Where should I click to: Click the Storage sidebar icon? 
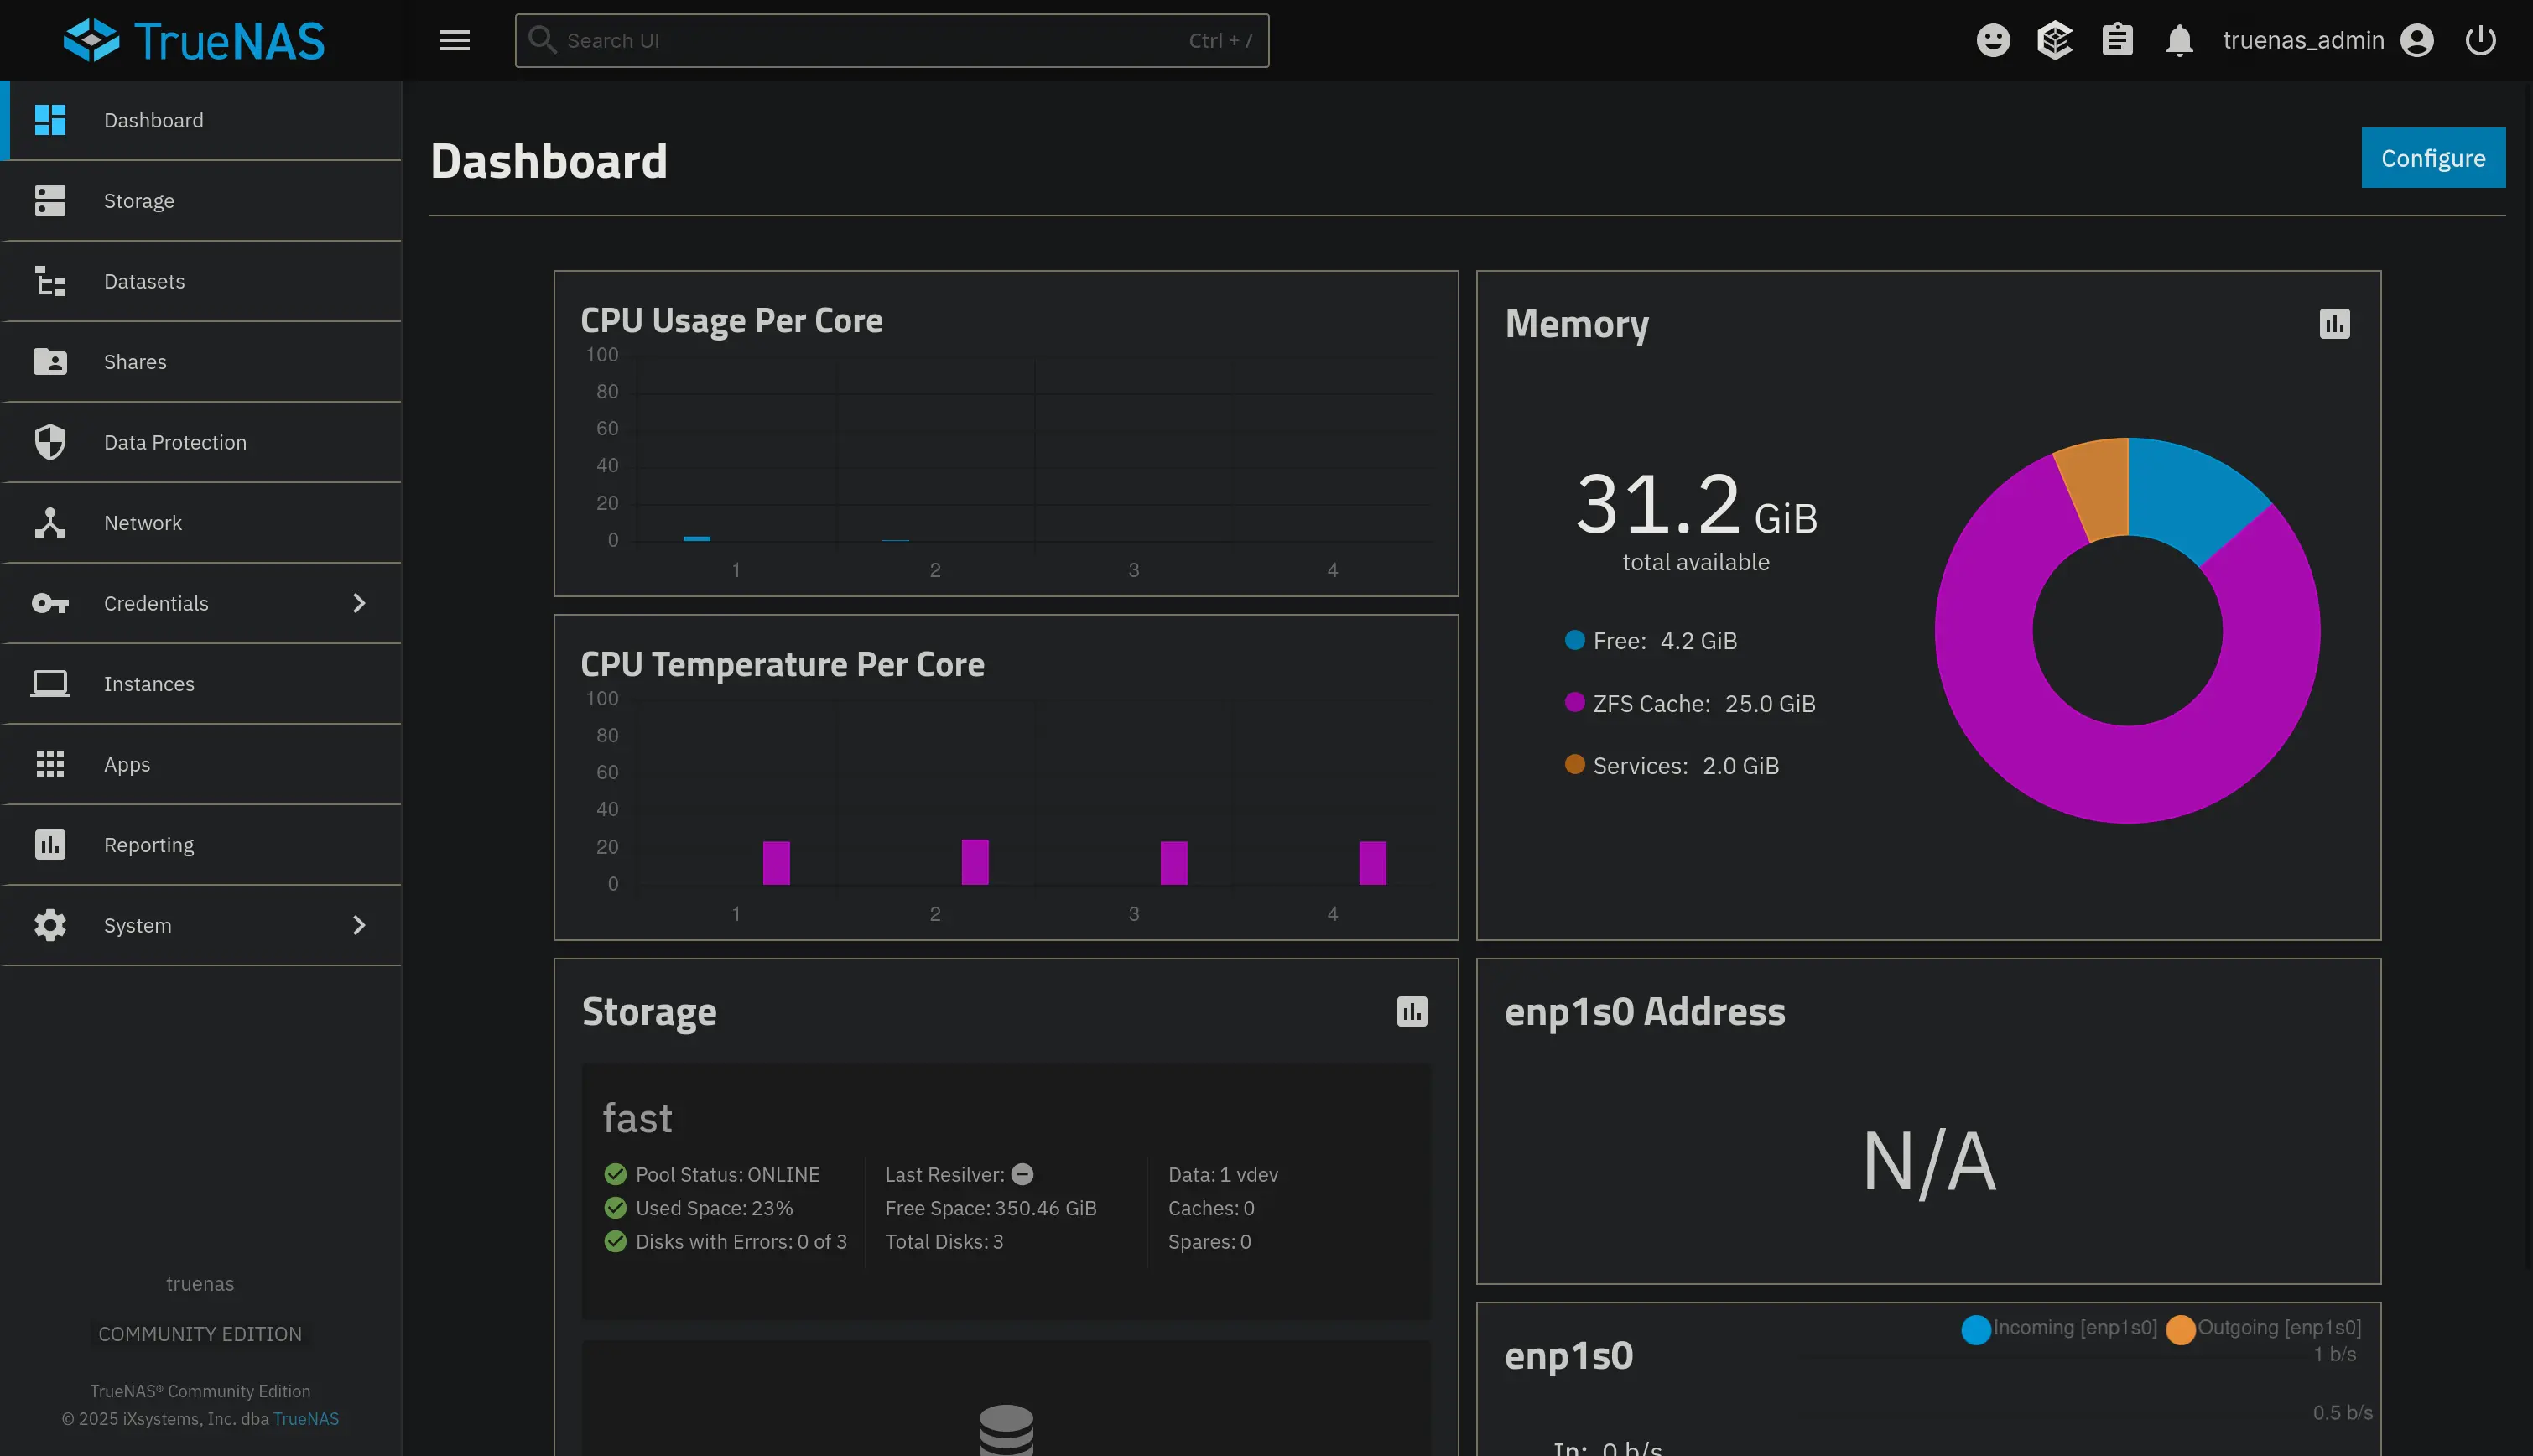(50, 200)
